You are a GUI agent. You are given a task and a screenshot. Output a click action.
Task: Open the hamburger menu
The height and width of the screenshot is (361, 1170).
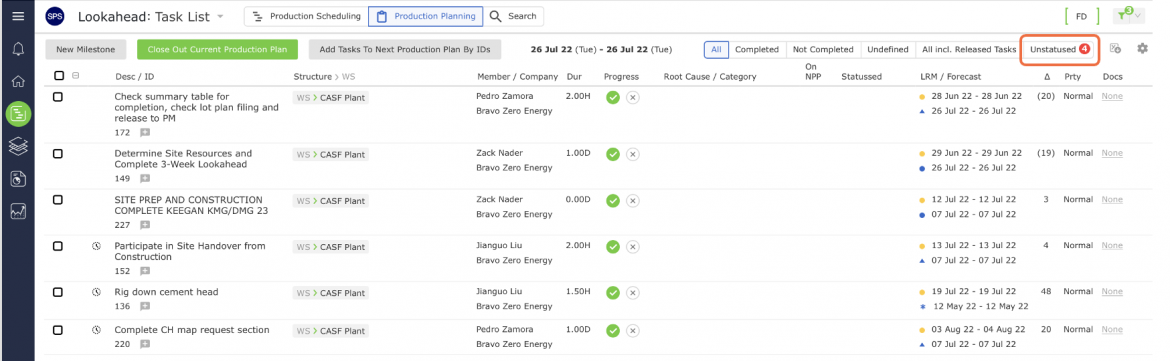click(x=18, y=16)
